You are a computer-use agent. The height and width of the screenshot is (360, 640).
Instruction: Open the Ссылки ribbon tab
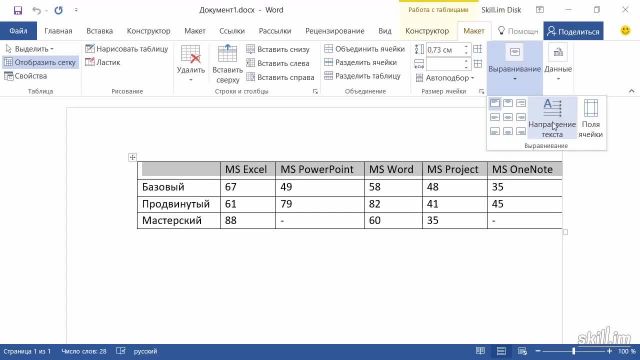click(232, 31)
